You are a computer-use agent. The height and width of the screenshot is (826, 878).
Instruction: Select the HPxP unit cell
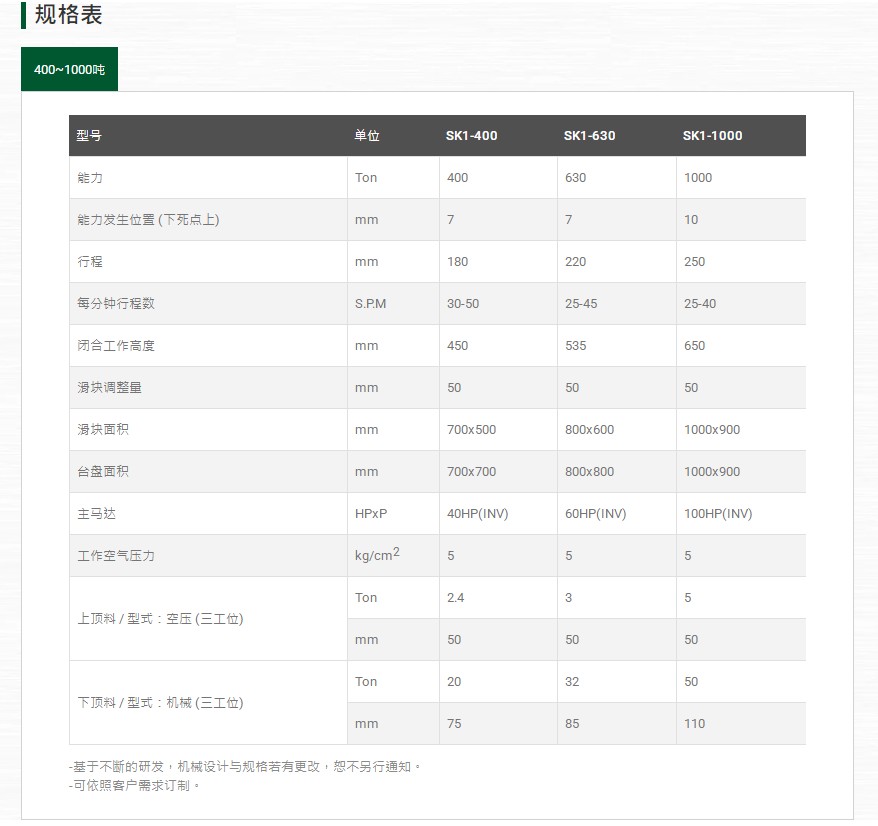pos(370,514)
